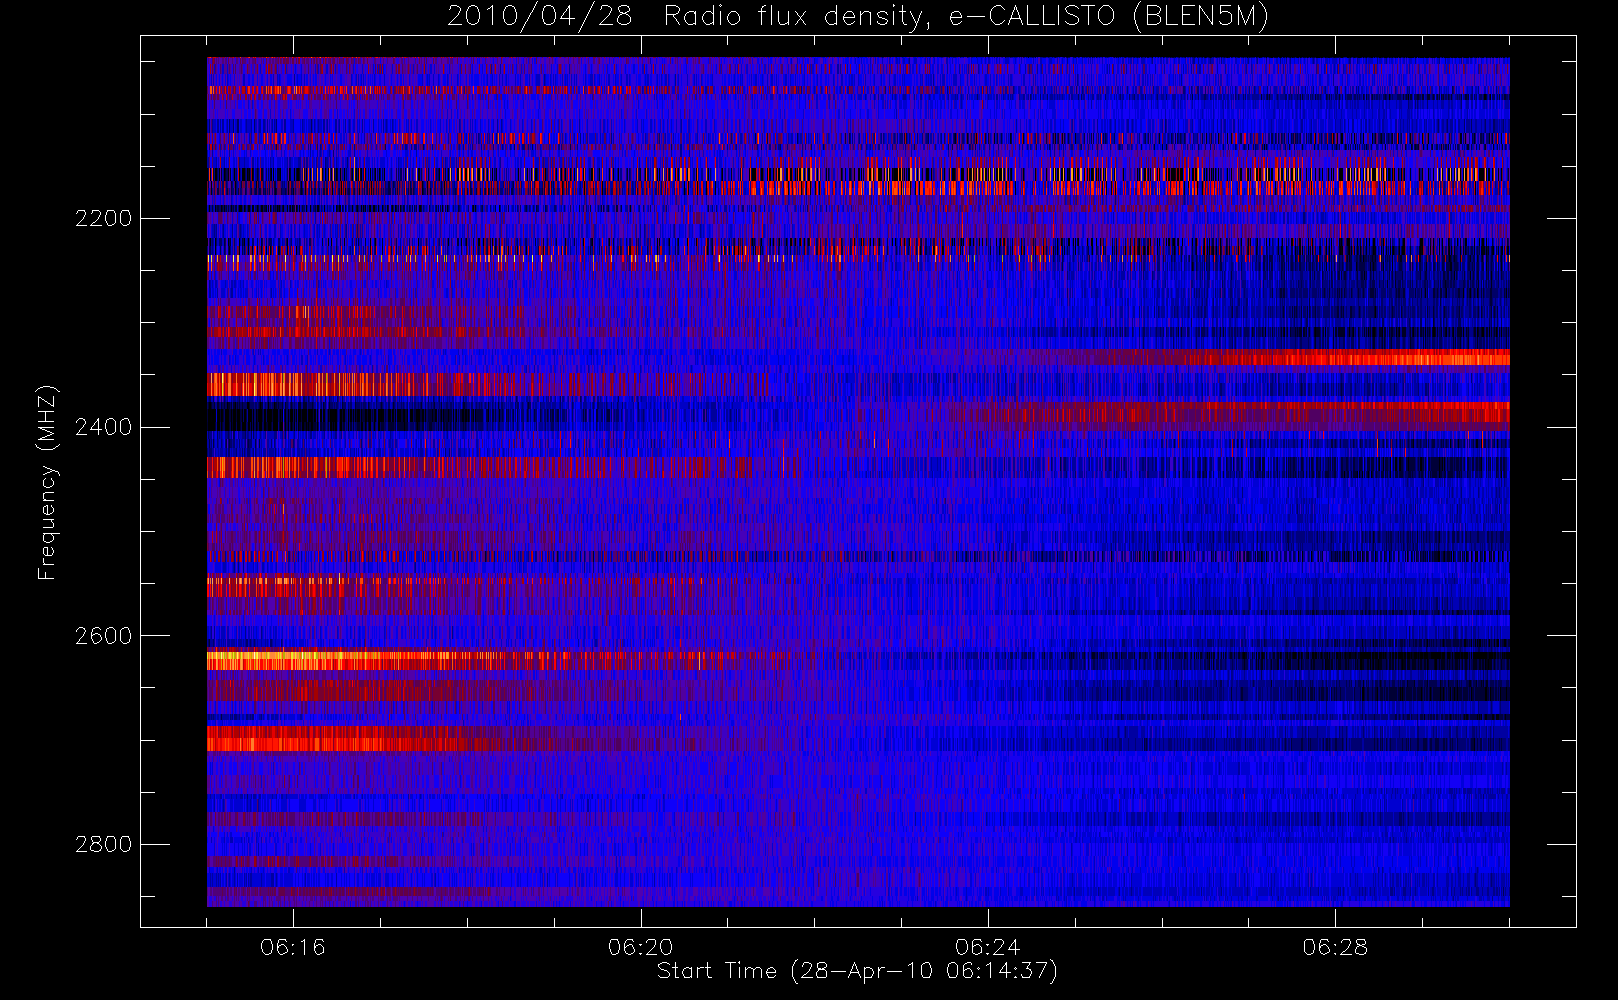The width and height of the screenshot is (1618, 1000).
Task: Click the 2800 frequency tick label
Action: [103, 845]
